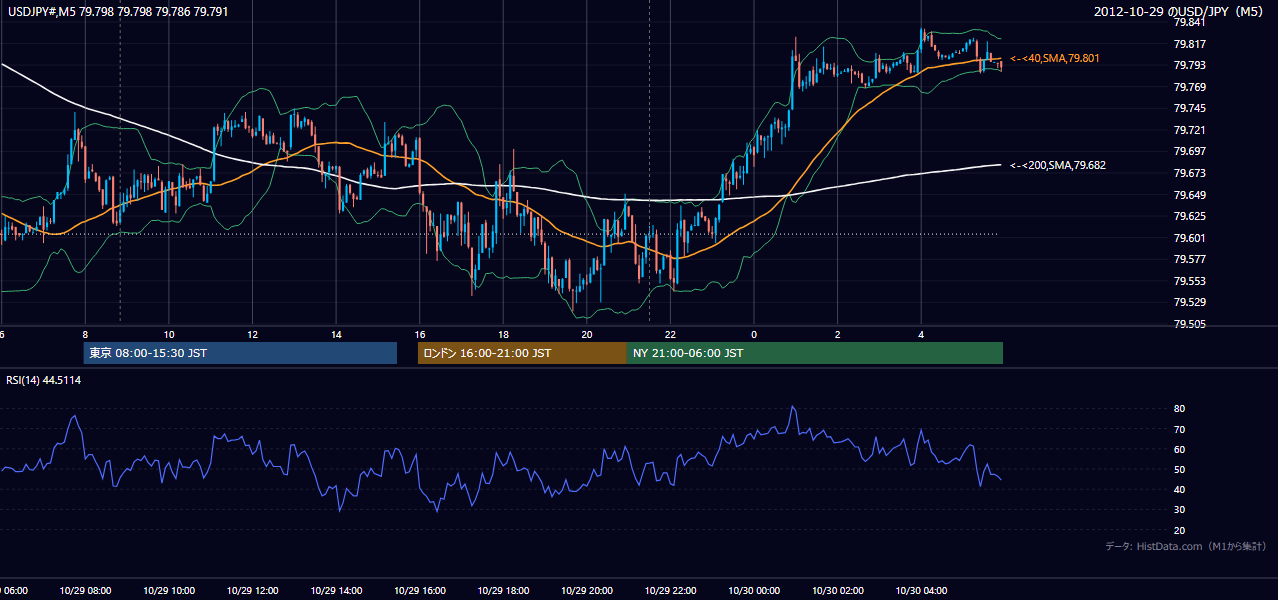Viewport: 1278px width, 600px height.
Task: Click the 10/29 22:00 time axis label
Action: pos(671,591)
